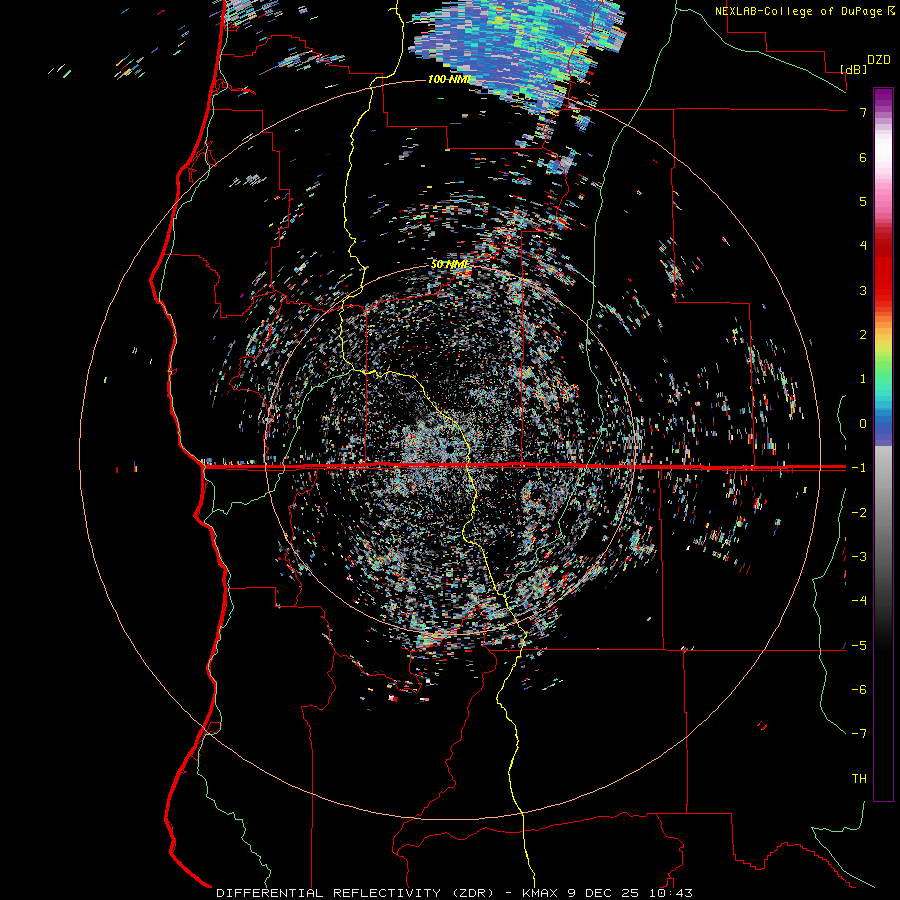Viewport: 900px width, 900px height.
Task: Click the -7 value on the scale
Action: (859, 734)
